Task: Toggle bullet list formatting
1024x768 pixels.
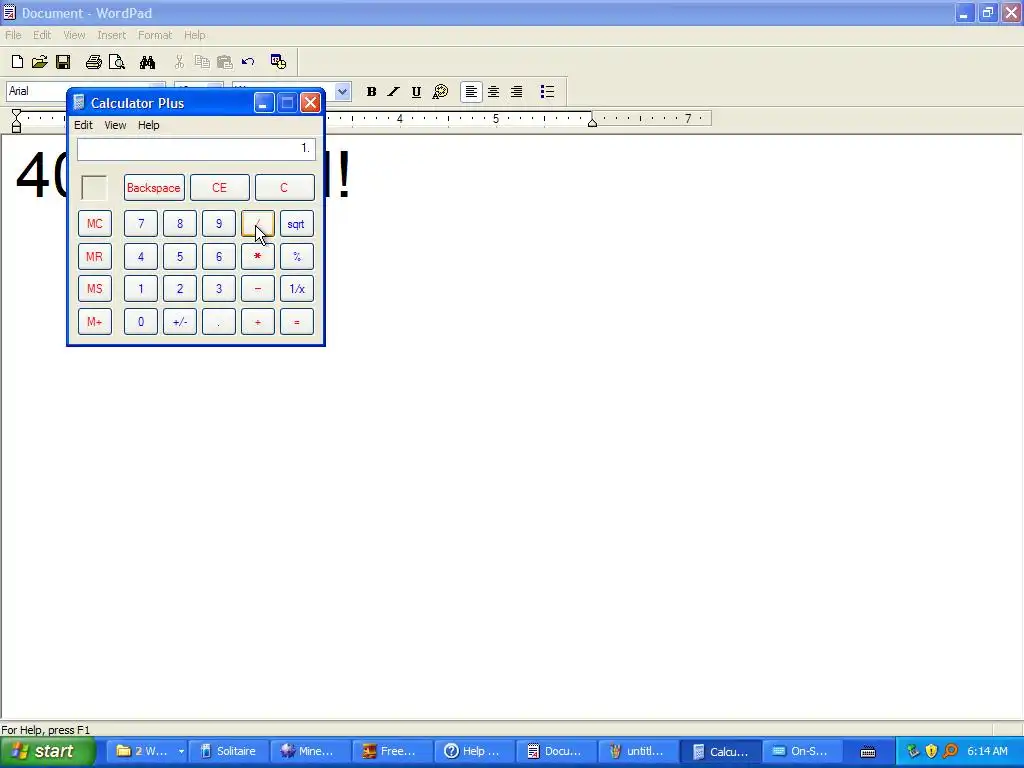Action: click(547, 92)
